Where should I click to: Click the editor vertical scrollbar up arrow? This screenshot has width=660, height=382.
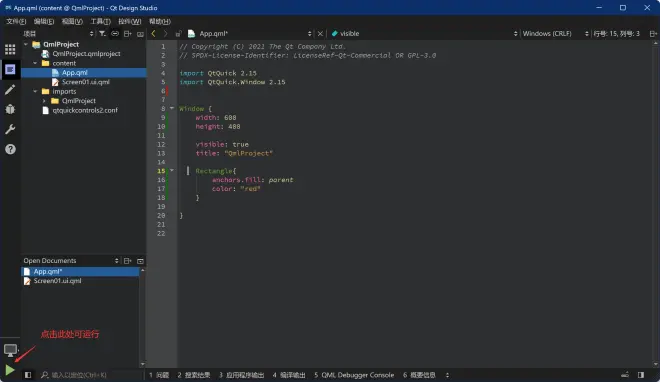pos(656,43)
